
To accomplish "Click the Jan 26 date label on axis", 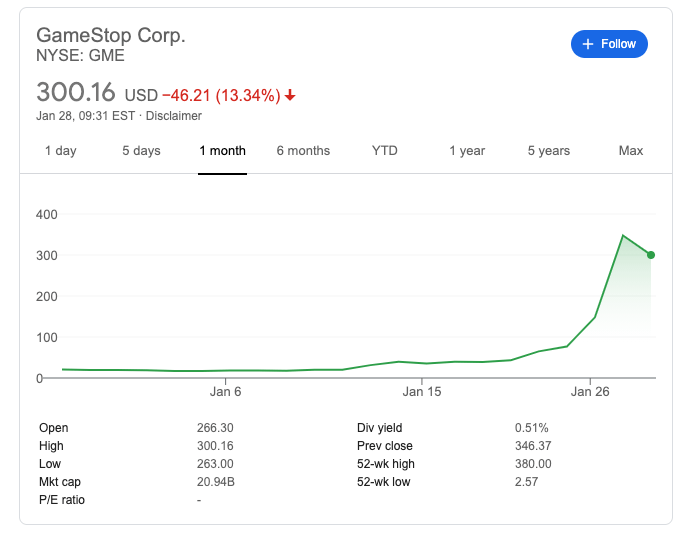I will pos(590,391).
